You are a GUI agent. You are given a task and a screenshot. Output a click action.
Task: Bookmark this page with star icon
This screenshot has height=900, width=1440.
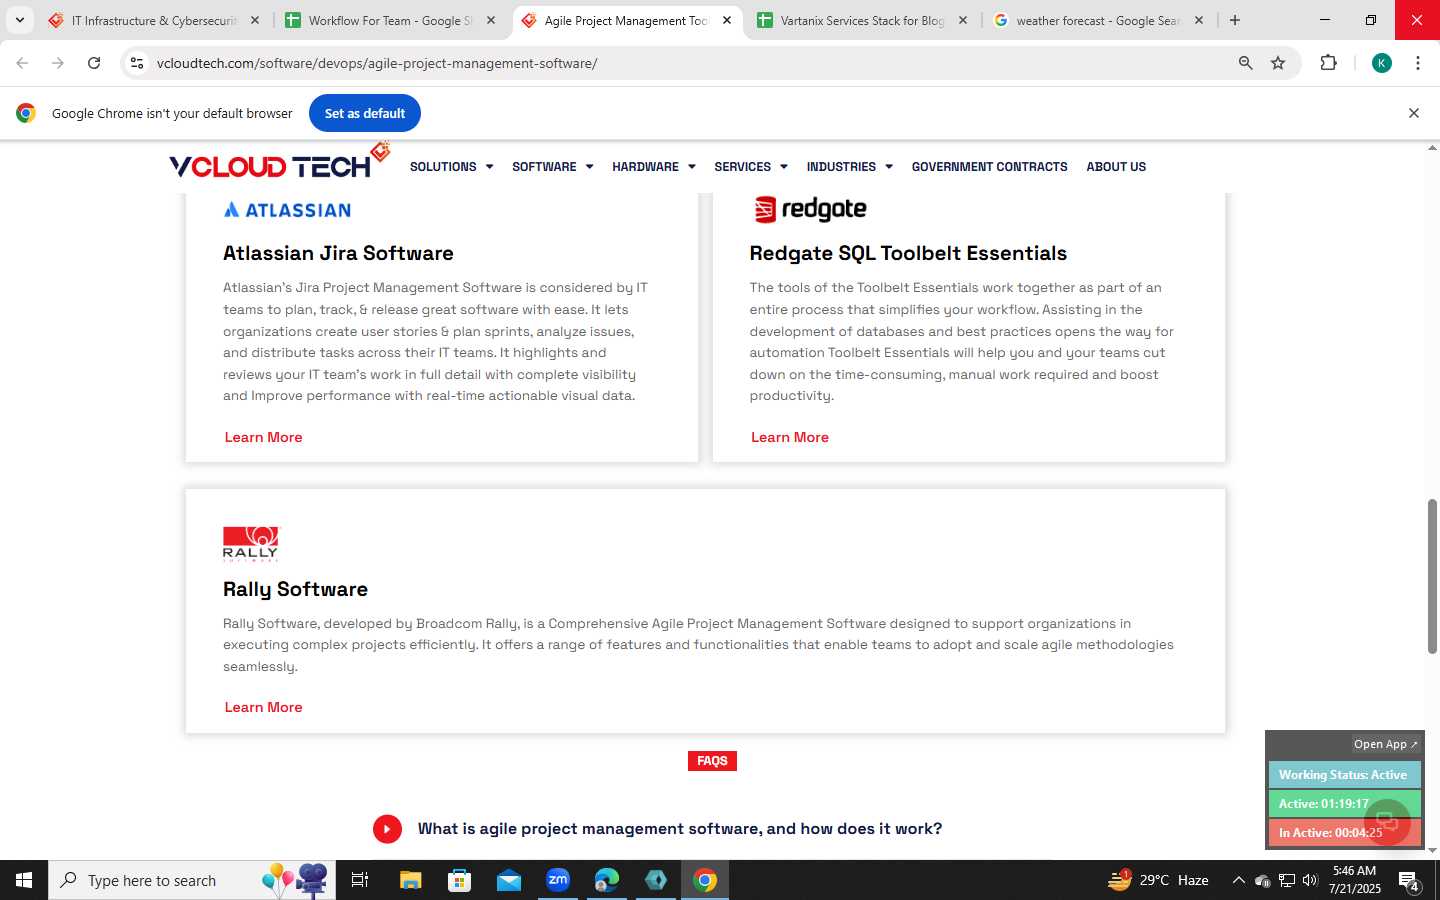1278,63
